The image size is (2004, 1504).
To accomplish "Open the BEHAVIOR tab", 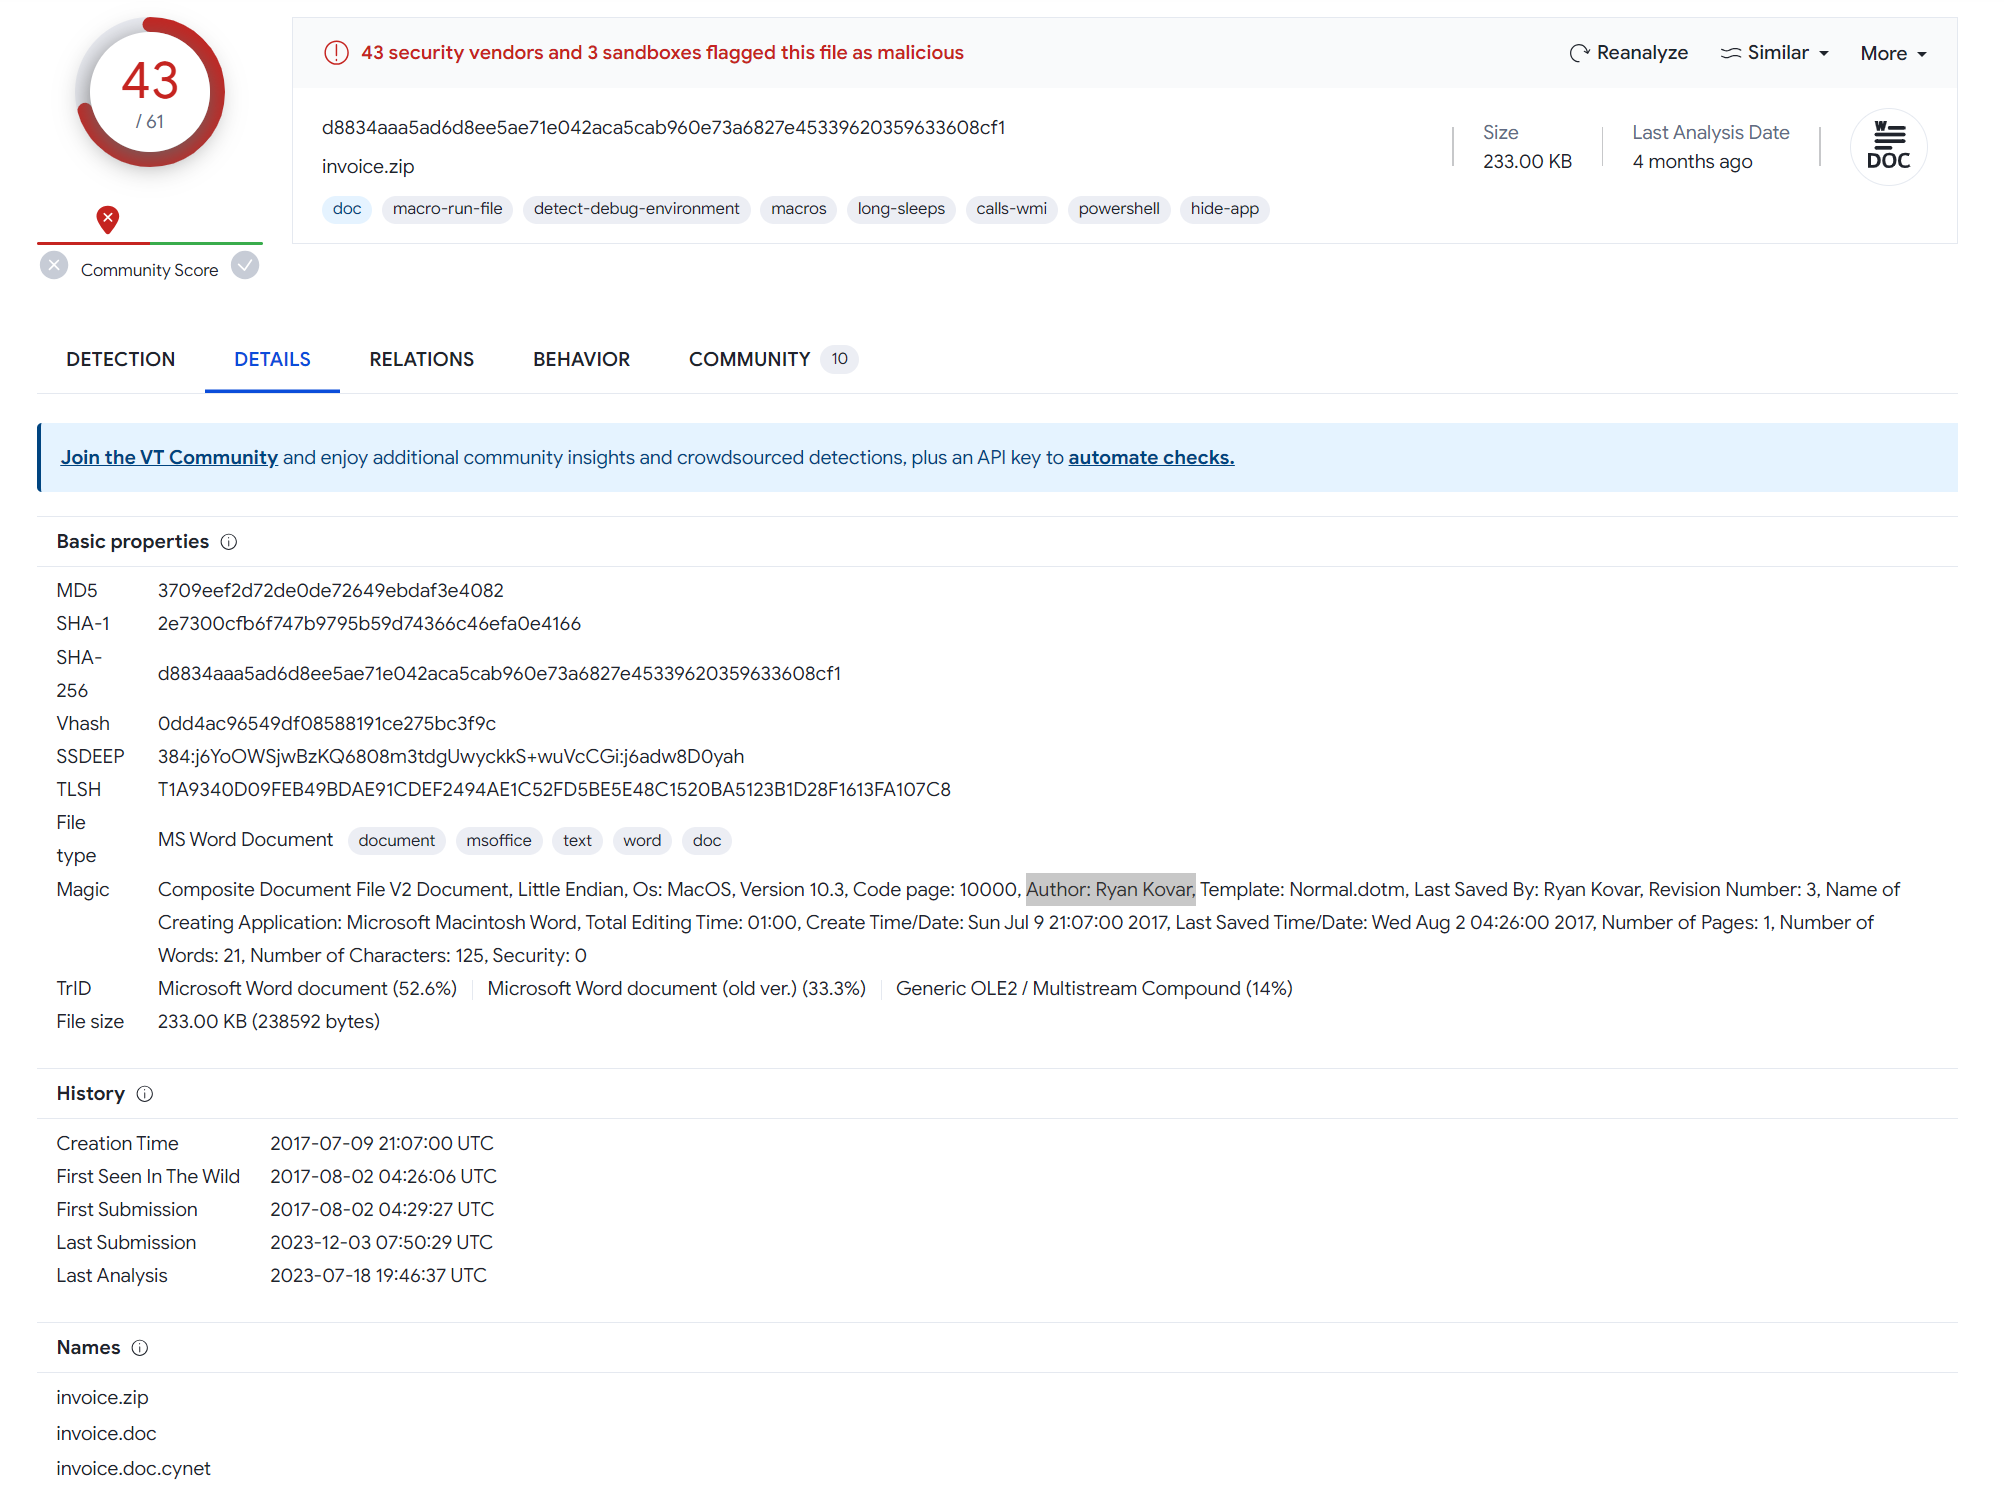I will [581, 359].
